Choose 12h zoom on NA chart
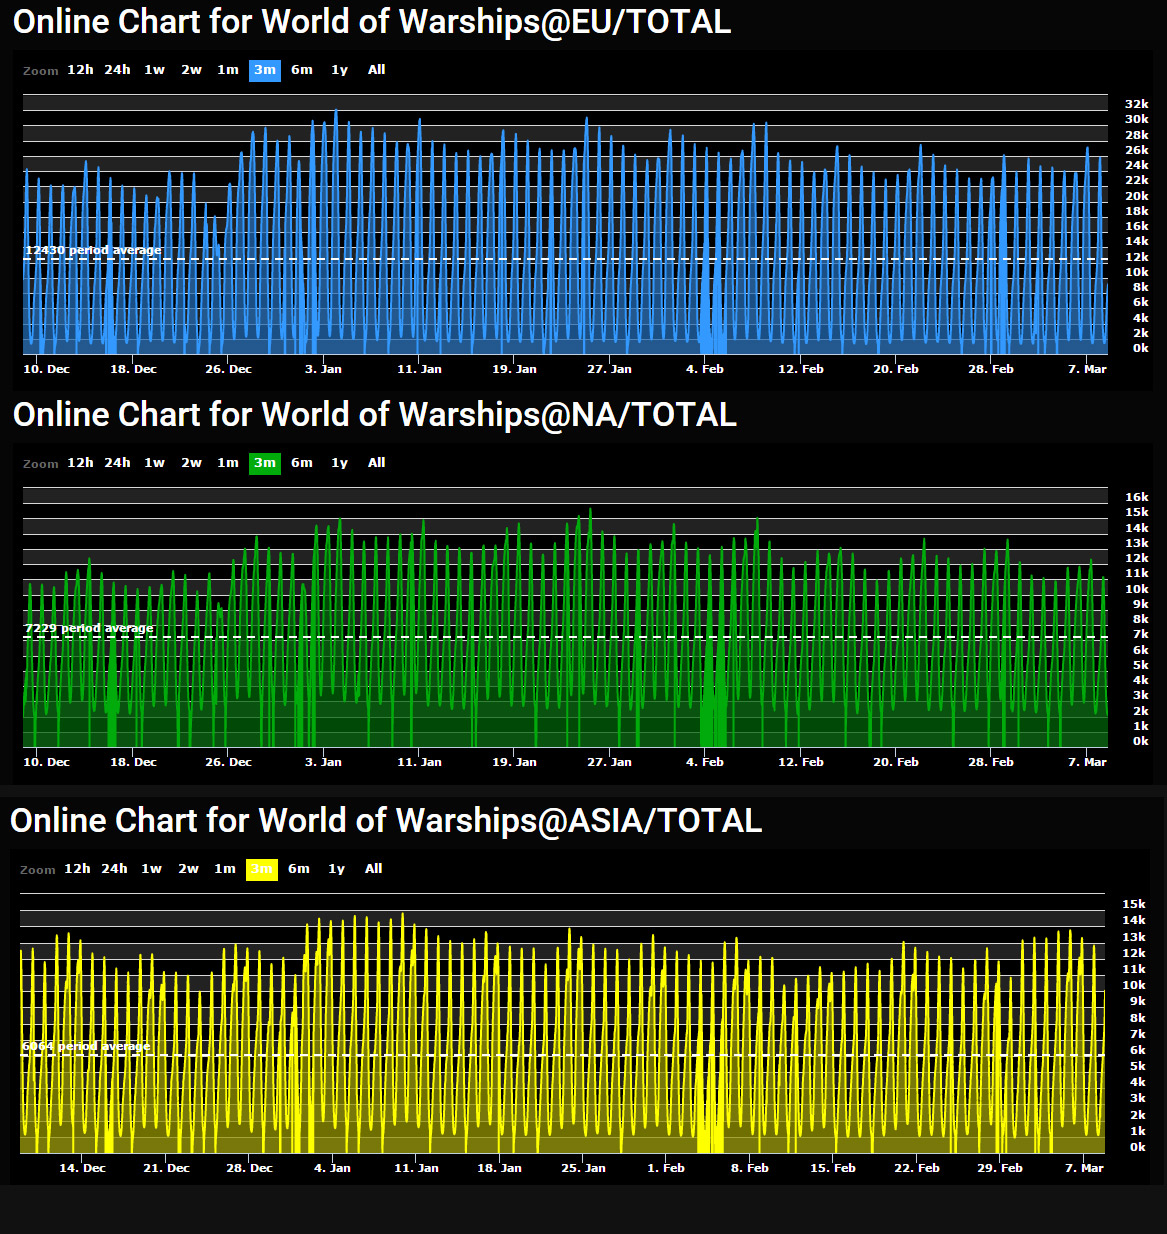Image resolution: width=1167 pixels, height=1234 pixels. (x=80, y=463)
